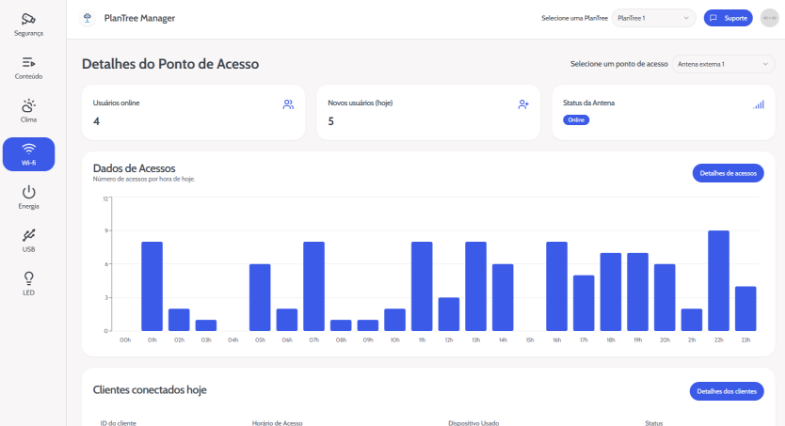Click the user avatar in header
This screenshot has width=785, height=426.
769,18
